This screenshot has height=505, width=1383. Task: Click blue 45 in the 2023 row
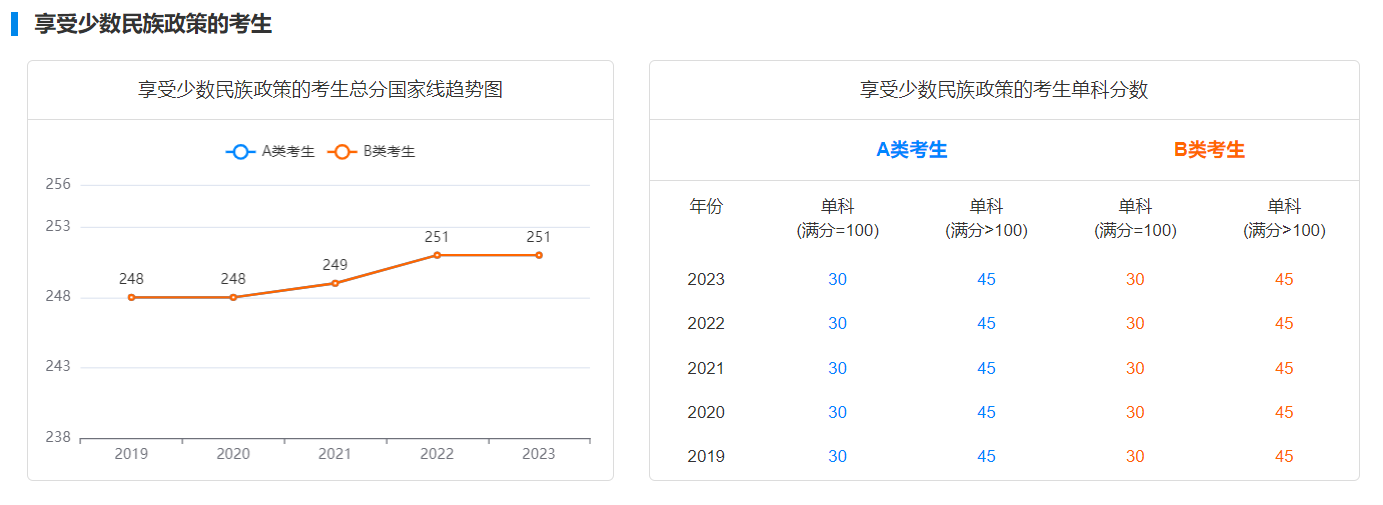pos(987,280)
